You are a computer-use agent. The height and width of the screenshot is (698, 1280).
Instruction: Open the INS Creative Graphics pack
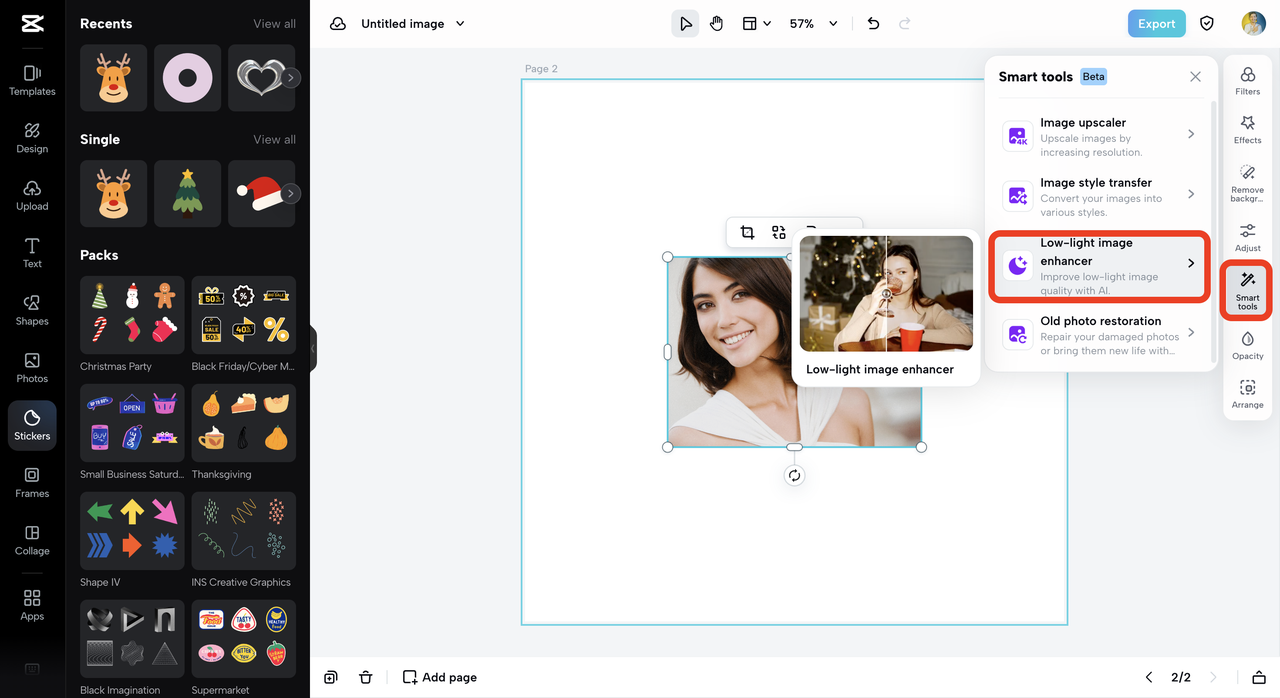coord(244,531)
